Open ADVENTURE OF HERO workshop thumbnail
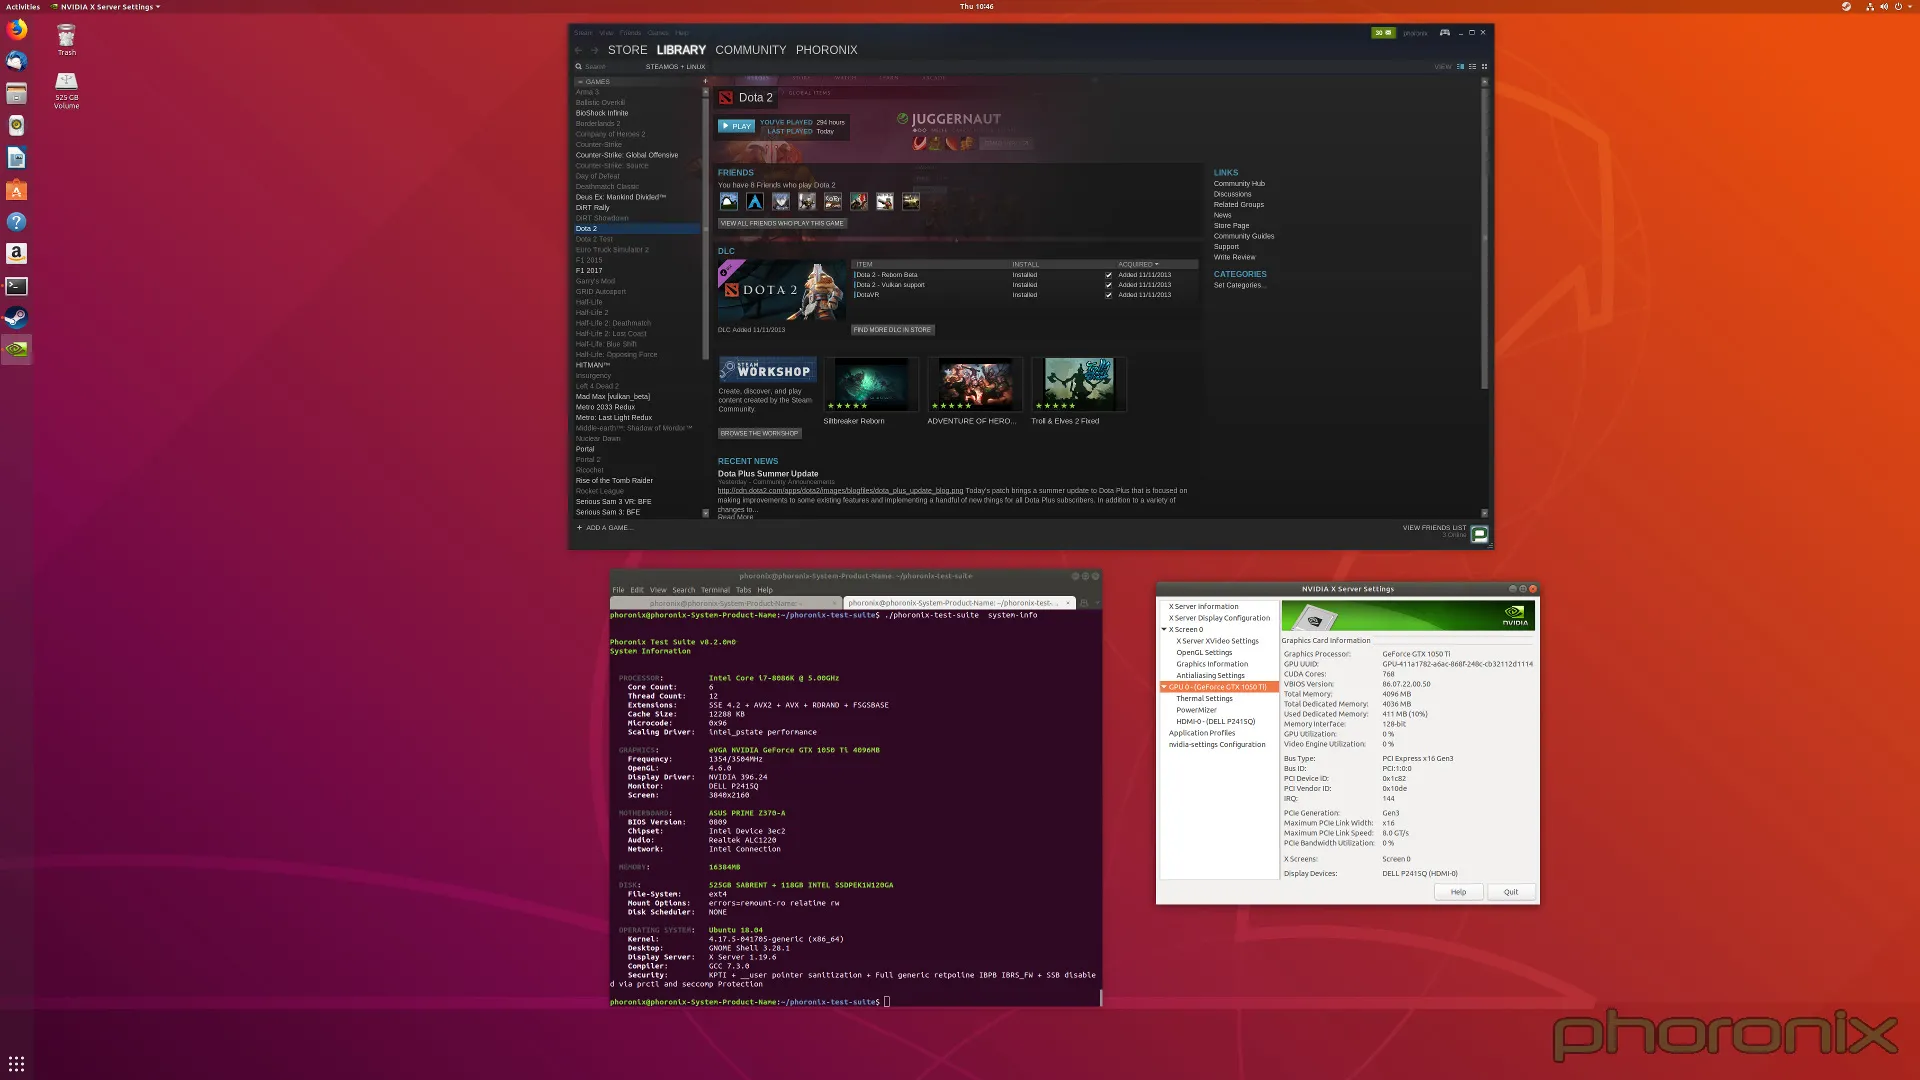The width and height of the screenshot is (1920, 1080). 975,384
